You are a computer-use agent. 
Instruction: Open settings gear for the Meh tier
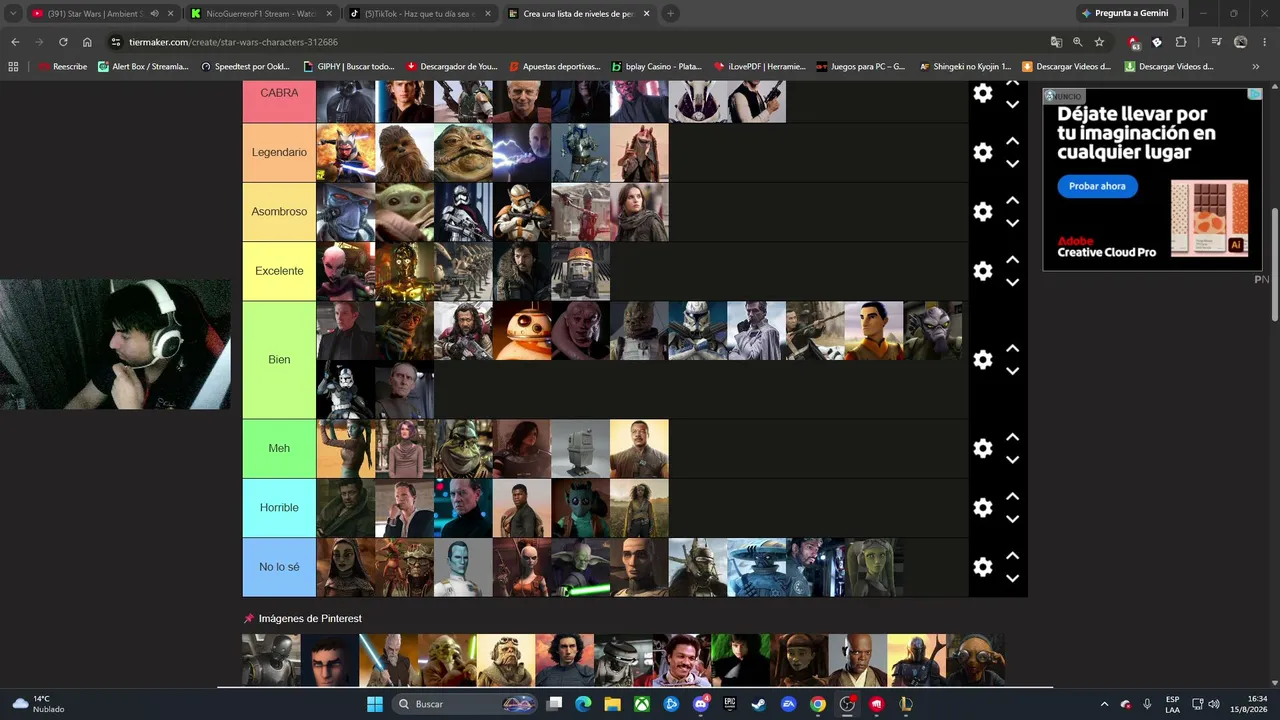point(983,449)
